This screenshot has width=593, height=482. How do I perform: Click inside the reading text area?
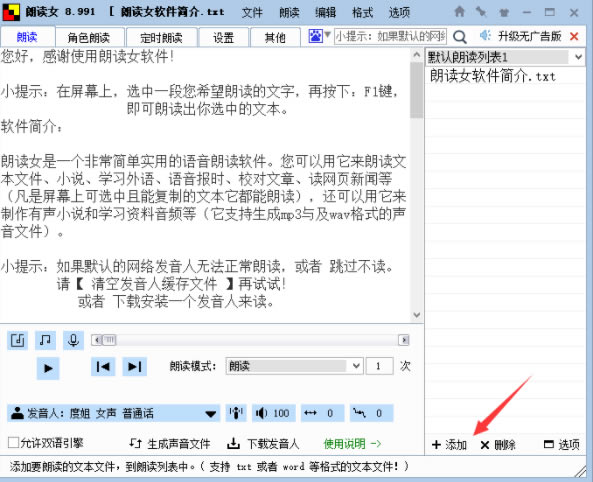205,185
